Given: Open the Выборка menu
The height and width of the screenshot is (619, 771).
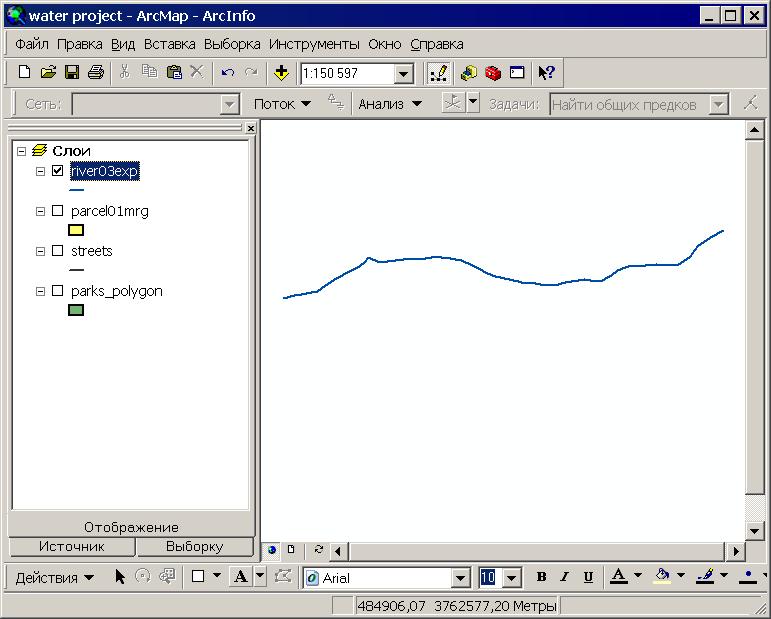Looking at the screenshot, I should (232, 44).
